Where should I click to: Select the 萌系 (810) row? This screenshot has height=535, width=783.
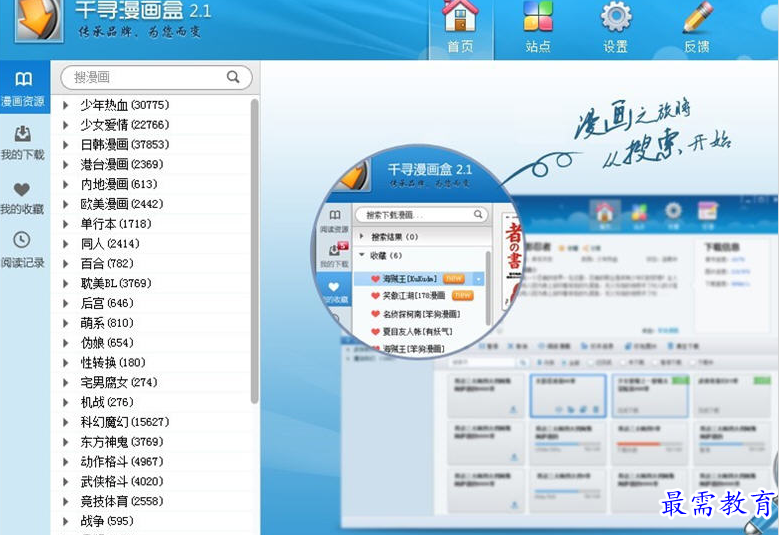tap(150, 323)
